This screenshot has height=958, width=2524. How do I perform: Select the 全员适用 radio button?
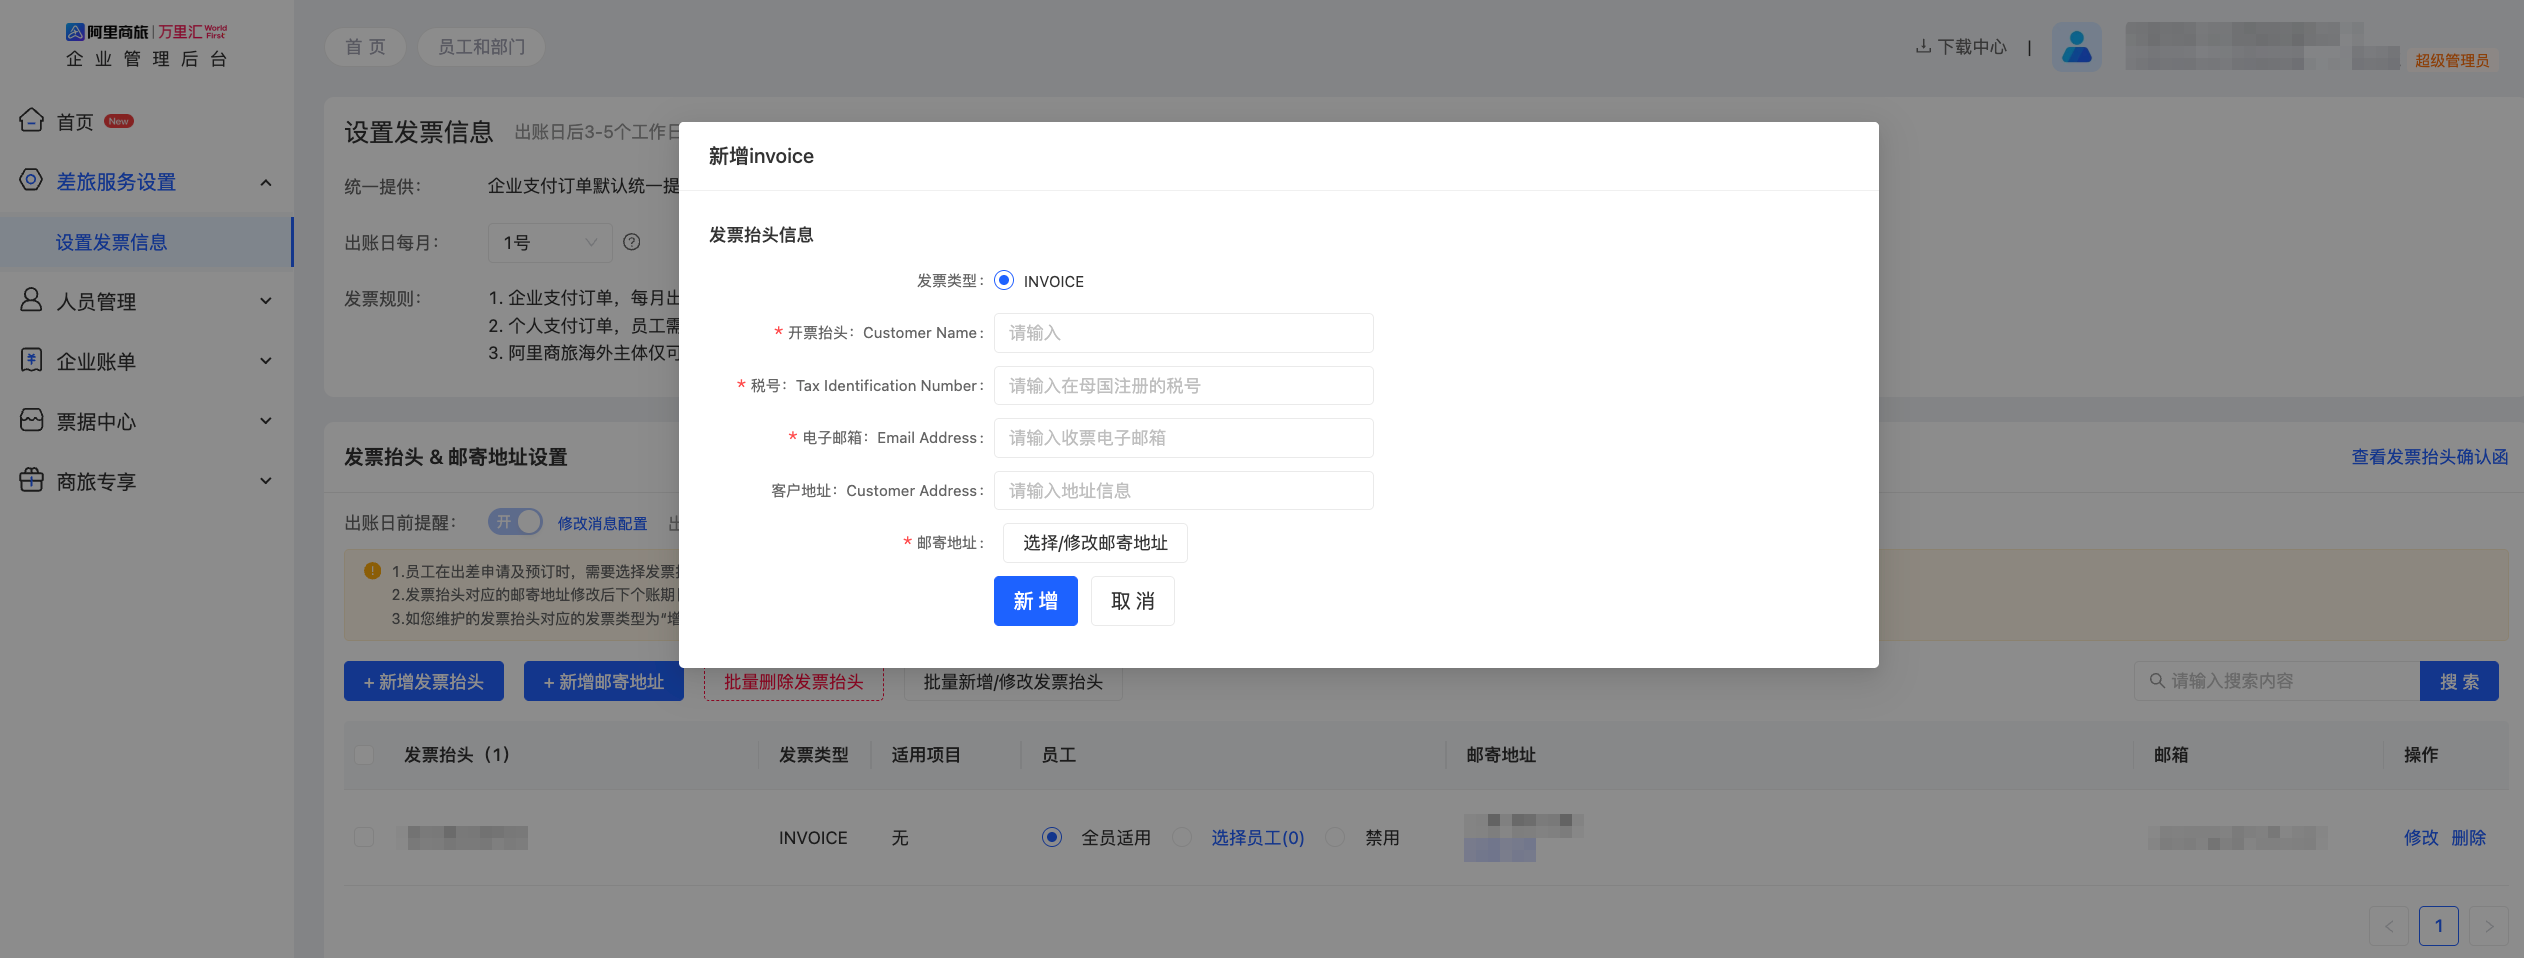click(x=1051, y=837)
